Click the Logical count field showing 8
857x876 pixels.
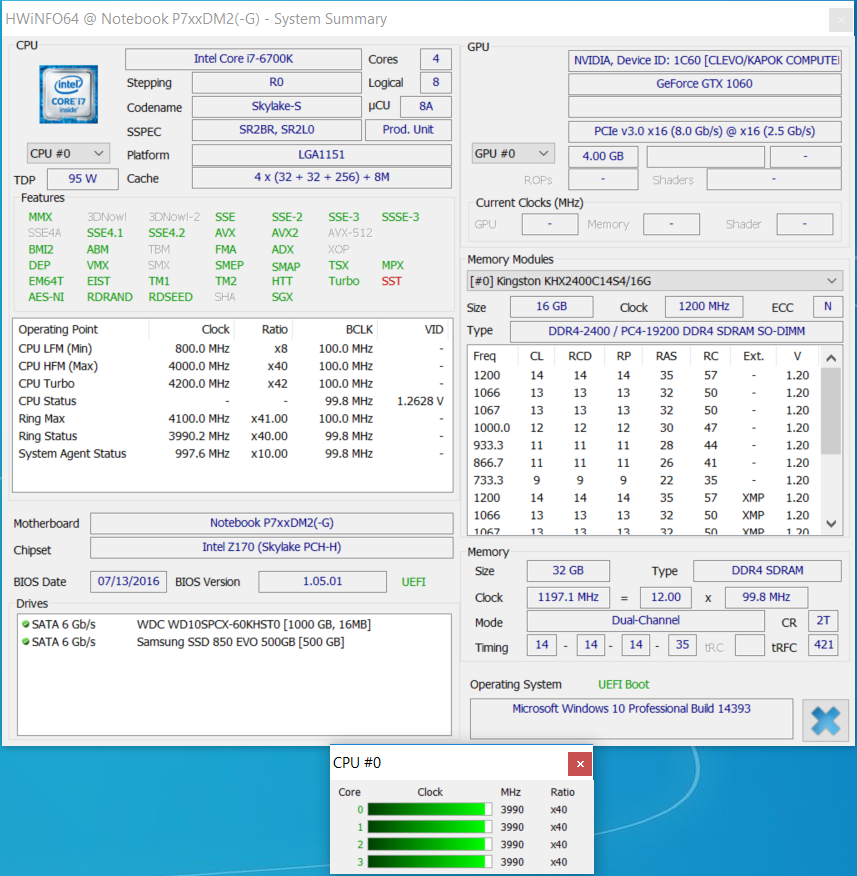tap(436, 83)
